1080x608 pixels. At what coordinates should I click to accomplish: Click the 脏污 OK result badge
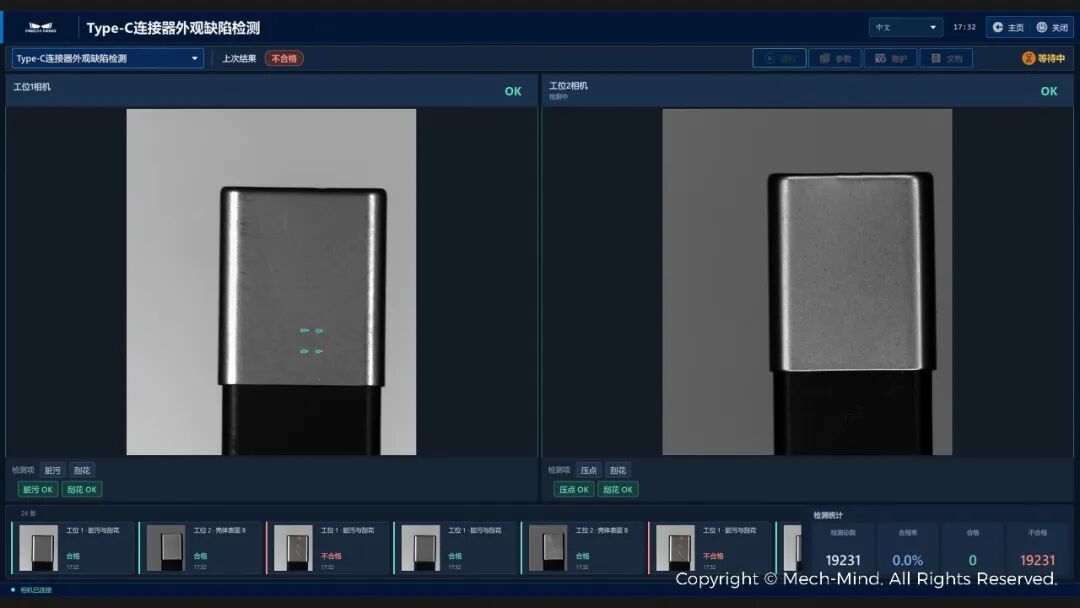(37, 490)
